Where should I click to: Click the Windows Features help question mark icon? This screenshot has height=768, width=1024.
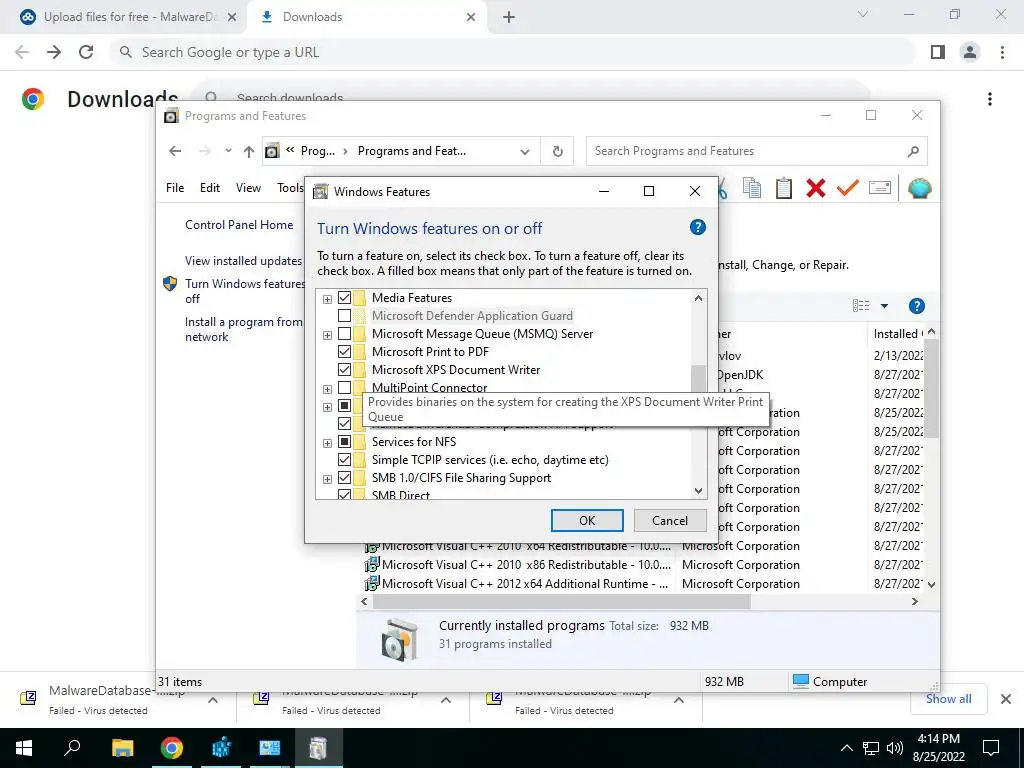pyautogui.click(x=697, y=227)
